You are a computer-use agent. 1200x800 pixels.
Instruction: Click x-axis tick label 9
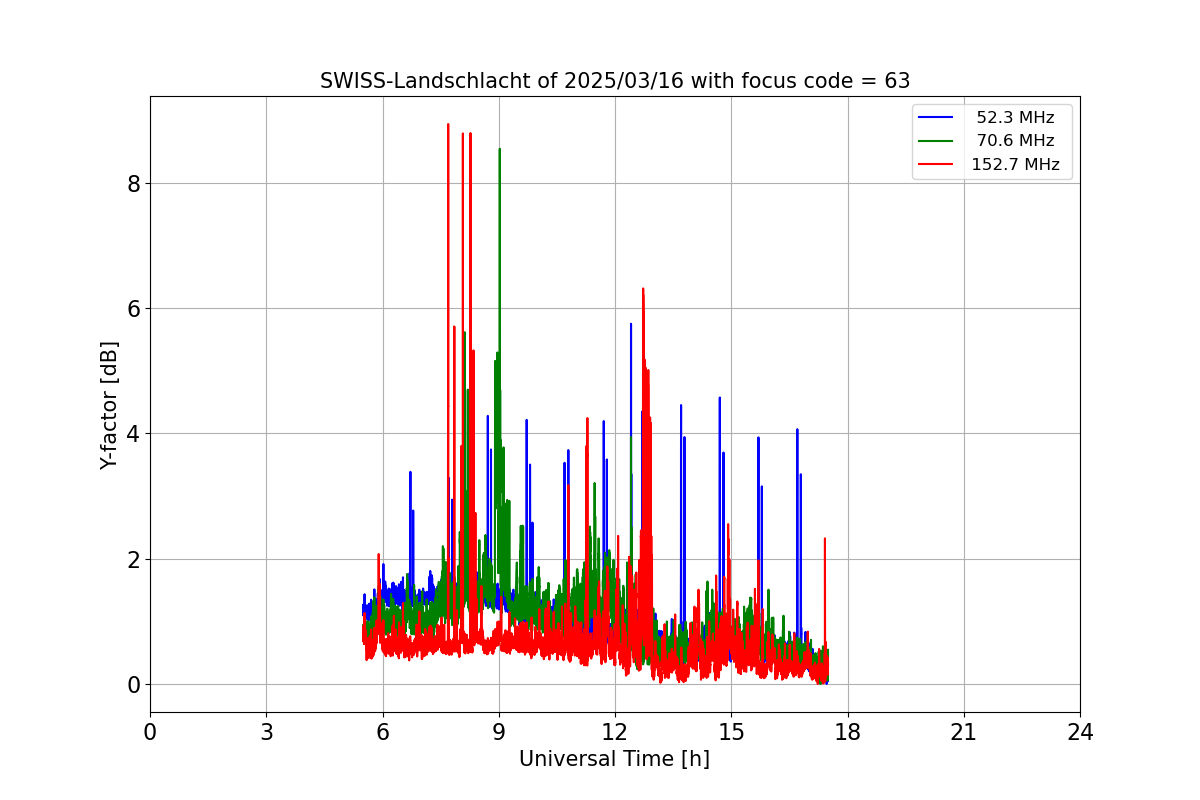[x=499, y=732]
